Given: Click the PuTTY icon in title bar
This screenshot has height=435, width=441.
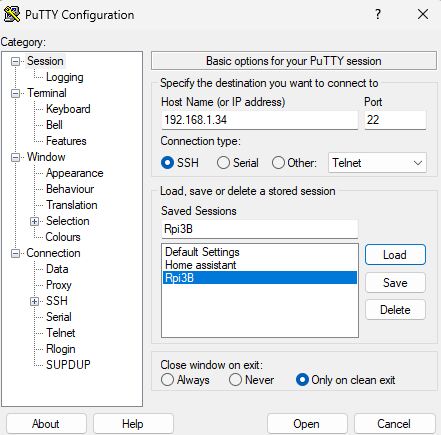Looking at the screenshot, I should pyautogui.click(x=12, y=14).
